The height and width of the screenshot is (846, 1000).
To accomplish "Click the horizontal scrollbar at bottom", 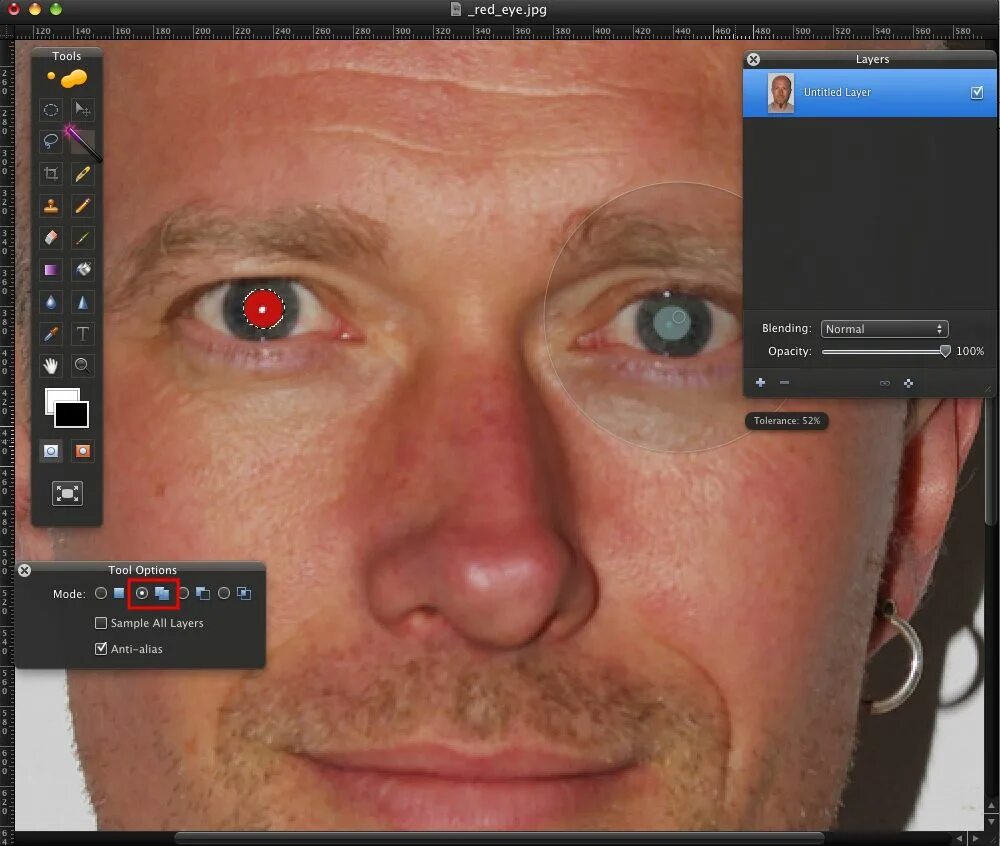I will [499, 836].
